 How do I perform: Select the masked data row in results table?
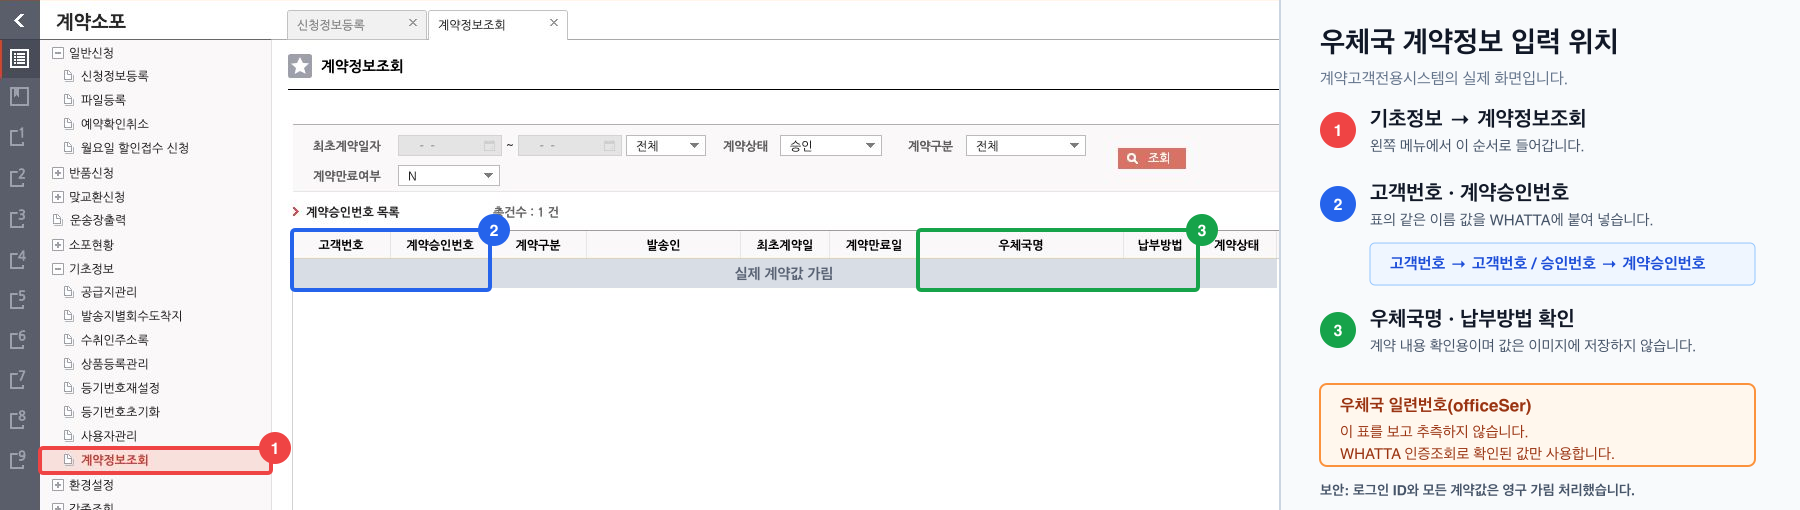click(x=784, y=273)
